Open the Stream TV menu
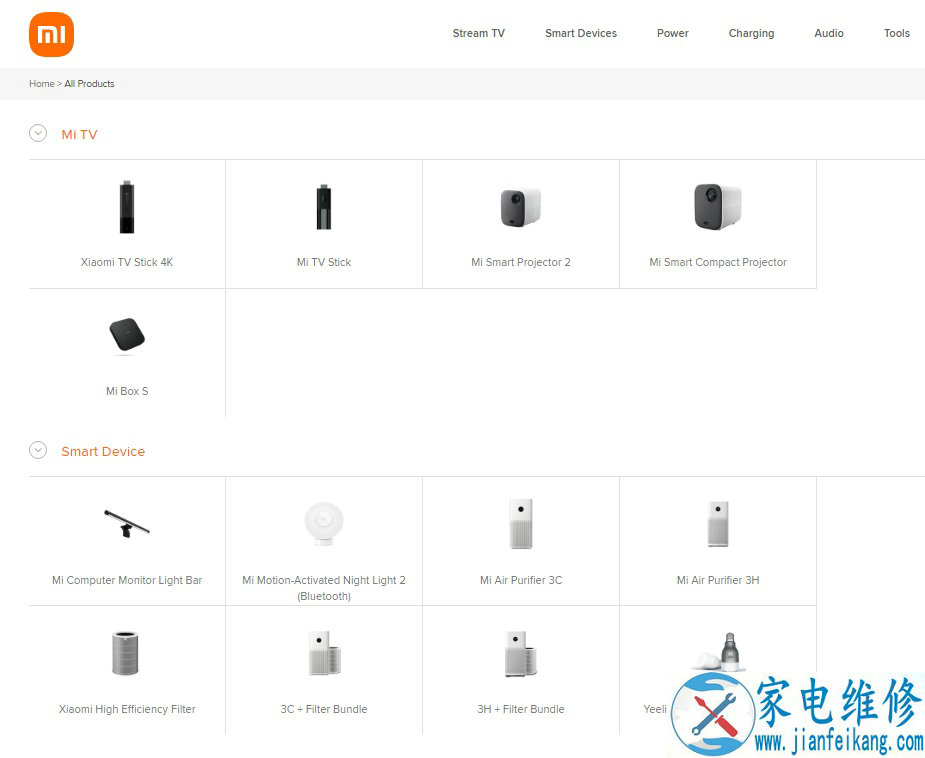Image resolution: width=925 pixels, height=758 pixels. (x=478, y=34)
